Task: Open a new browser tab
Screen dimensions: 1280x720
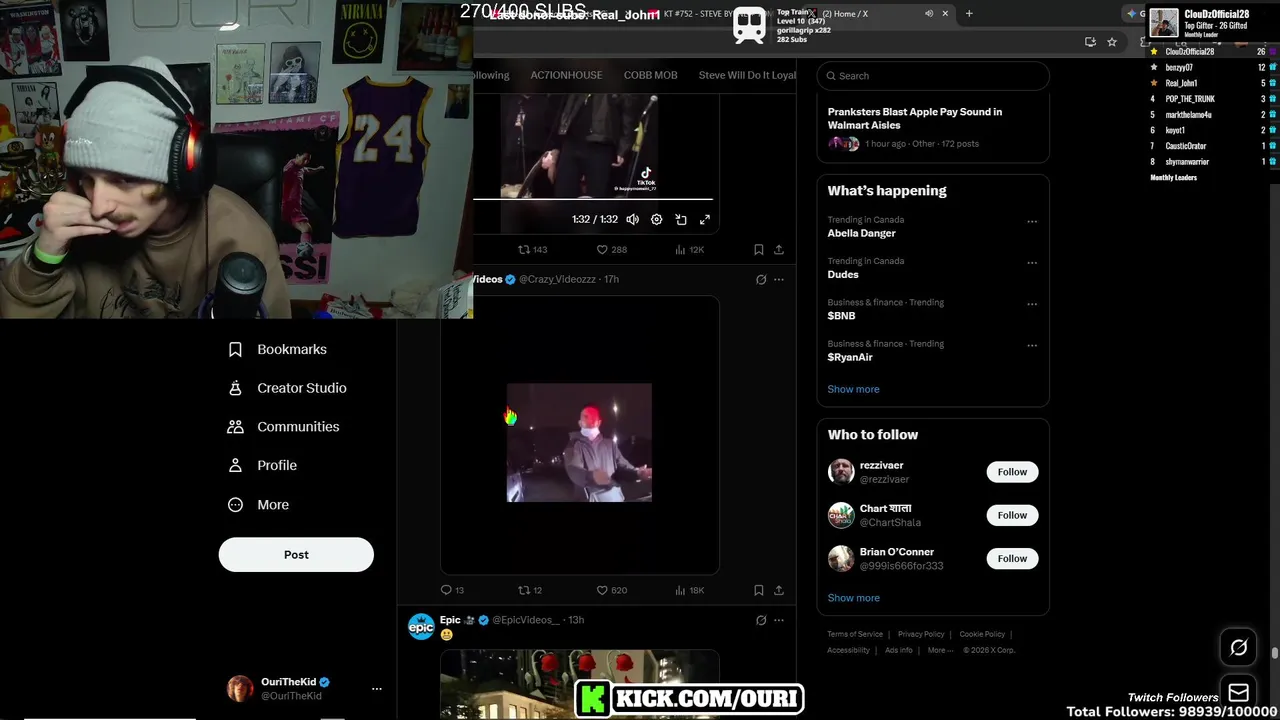Action: (969, 13)
